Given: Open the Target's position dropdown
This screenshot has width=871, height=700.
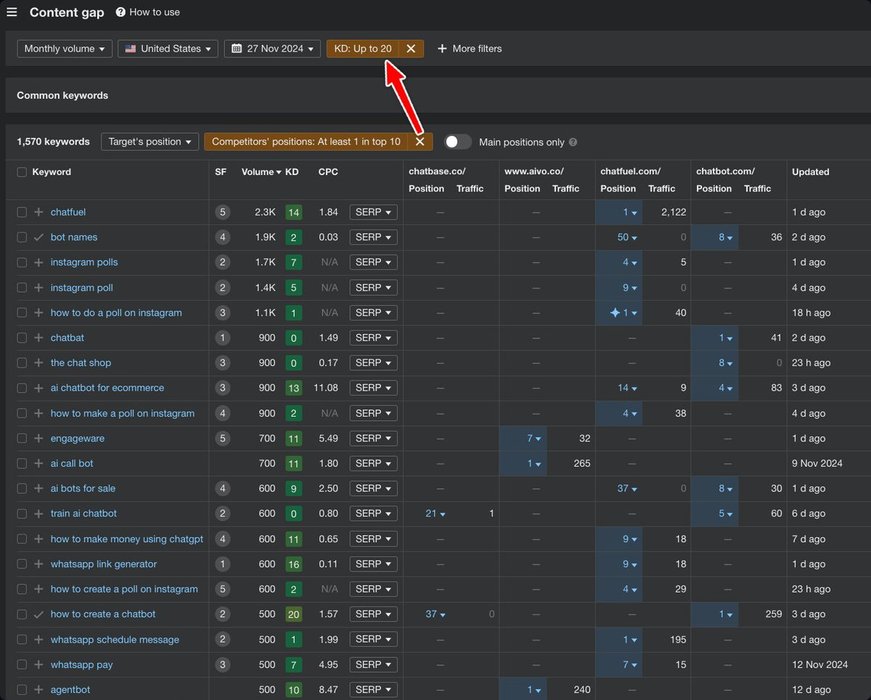Looking at the screenshot, I should [149, 142].
